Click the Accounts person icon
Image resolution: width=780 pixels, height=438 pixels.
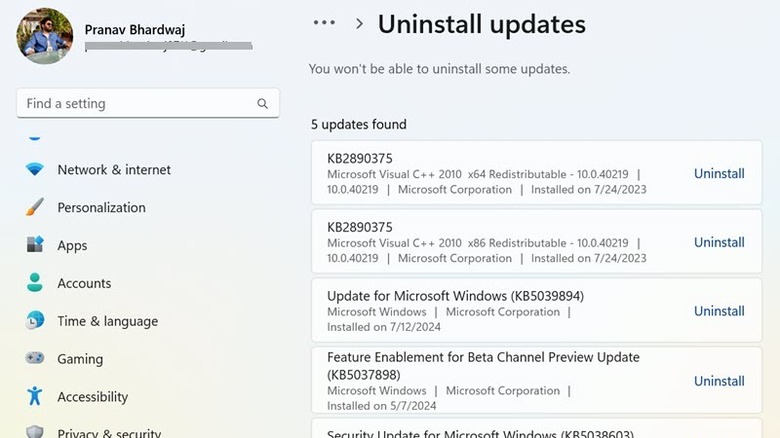pyautogui.click(x=35, y=283)
